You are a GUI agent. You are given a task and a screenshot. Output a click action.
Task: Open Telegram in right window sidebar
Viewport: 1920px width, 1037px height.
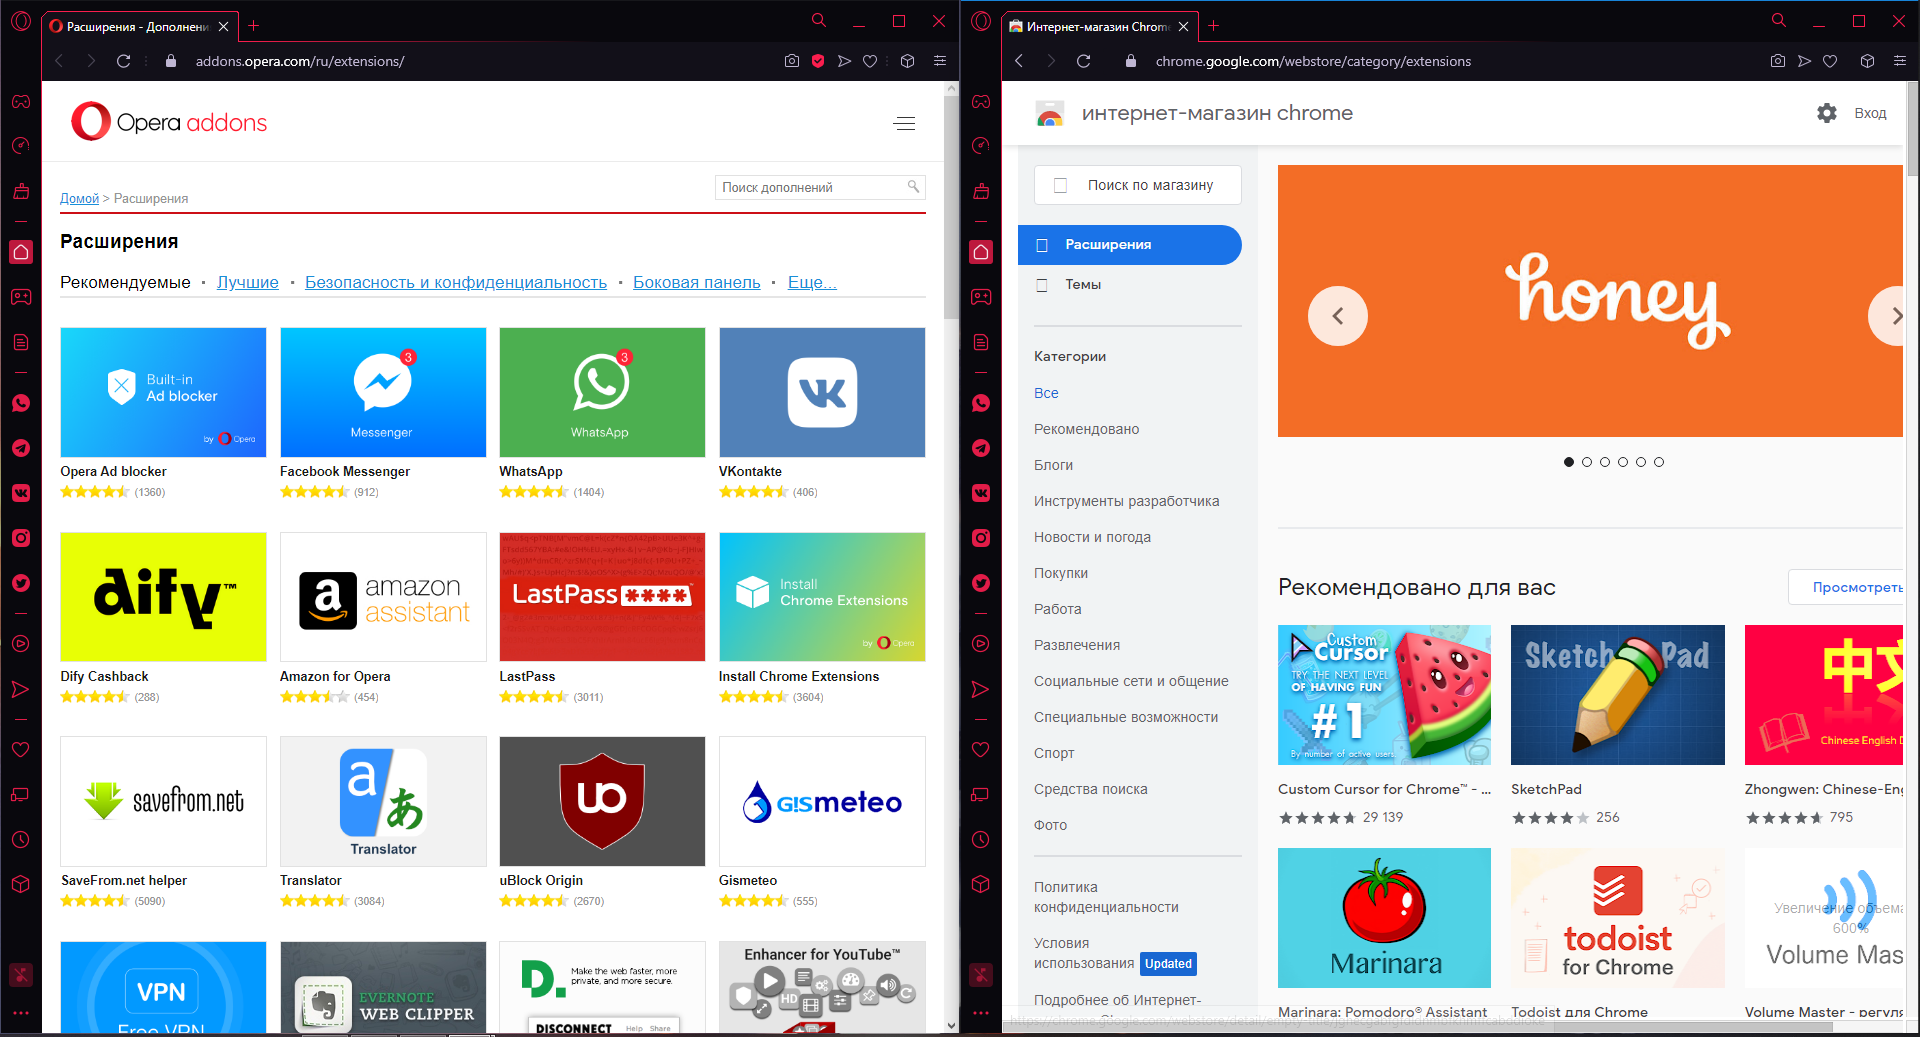tap(981, 448)
